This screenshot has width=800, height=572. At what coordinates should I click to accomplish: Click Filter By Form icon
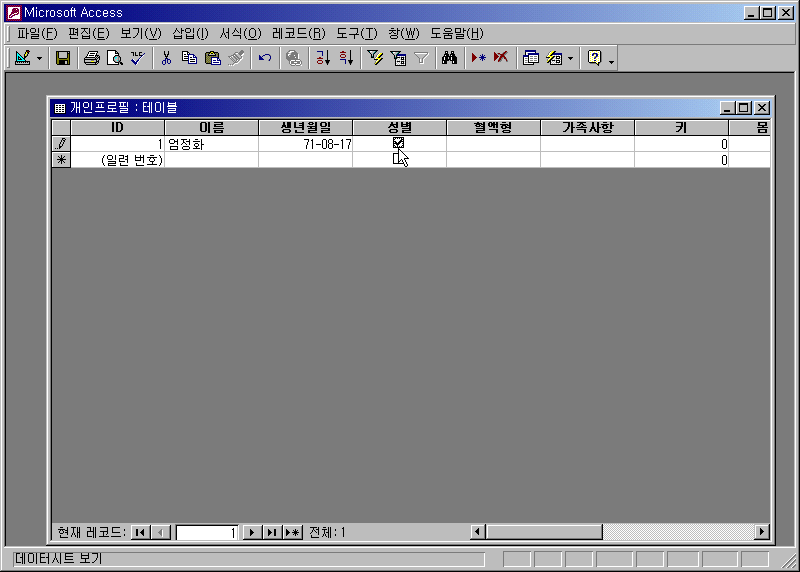click(398, 58)
